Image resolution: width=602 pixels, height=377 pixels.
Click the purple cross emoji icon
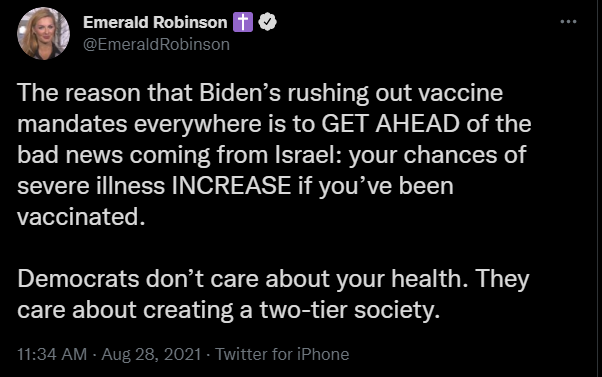[243, 22]
